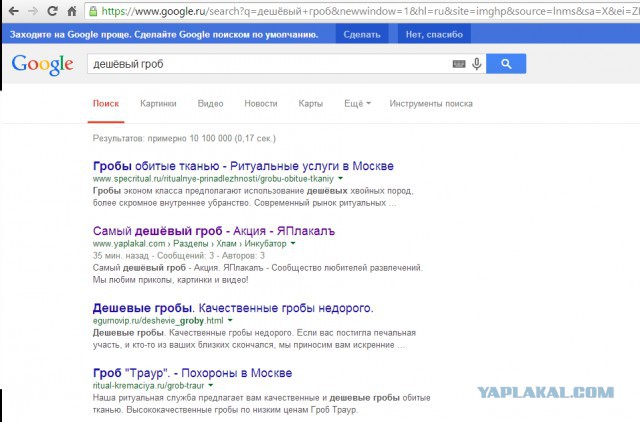Open the Карты tab
The width and height of the screenshot is (640, 422).
point(311,104)
